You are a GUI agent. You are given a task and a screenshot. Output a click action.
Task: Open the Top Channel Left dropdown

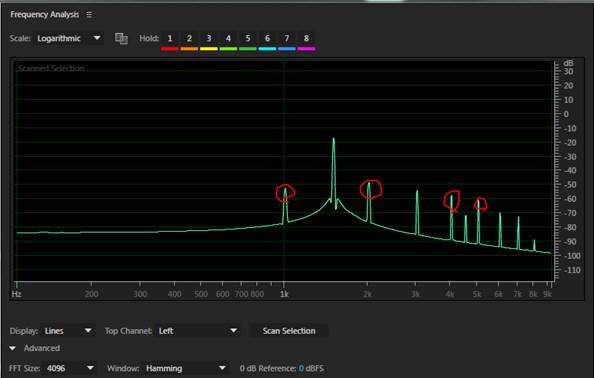coord(197,331)
